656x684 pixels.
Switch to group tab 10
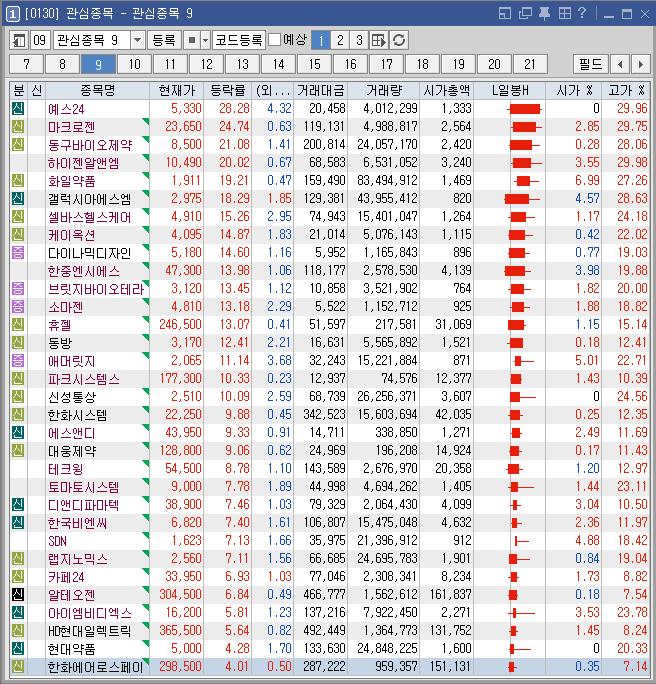[x=135, y=65]
